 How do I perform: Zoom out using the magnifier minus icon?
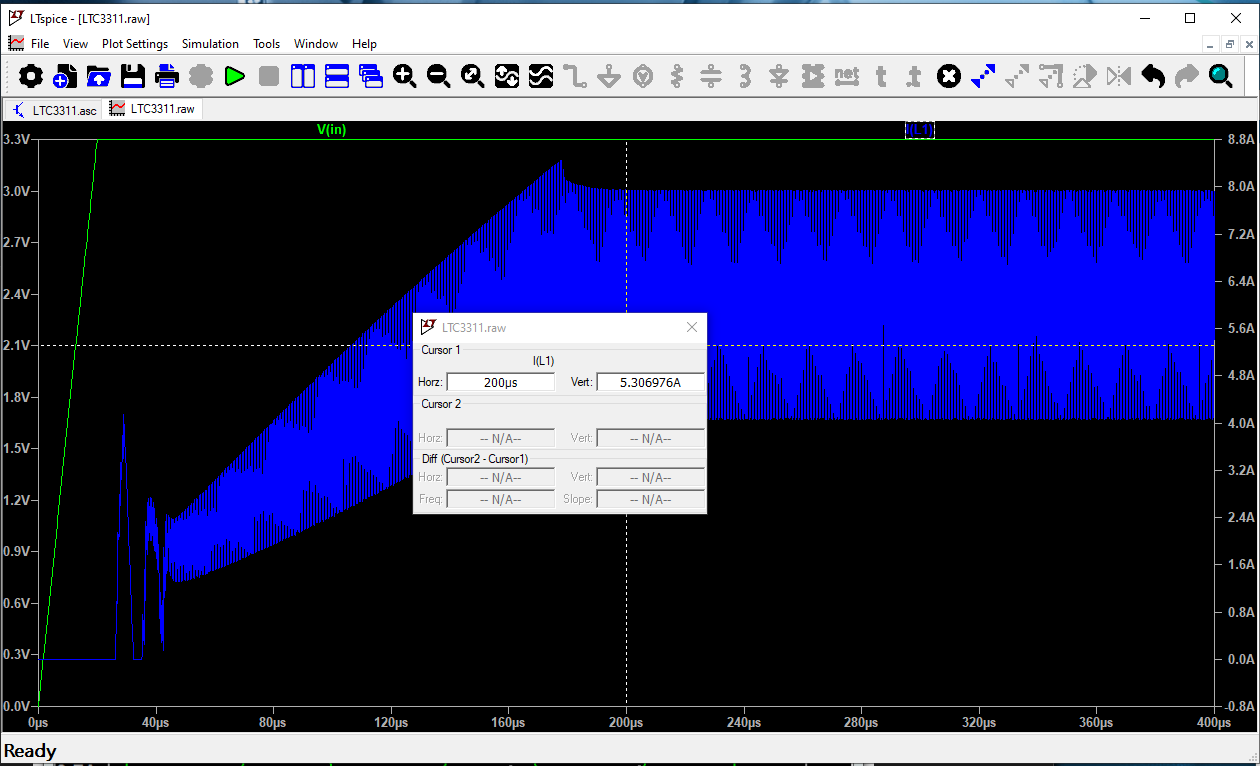pos(438,76)
